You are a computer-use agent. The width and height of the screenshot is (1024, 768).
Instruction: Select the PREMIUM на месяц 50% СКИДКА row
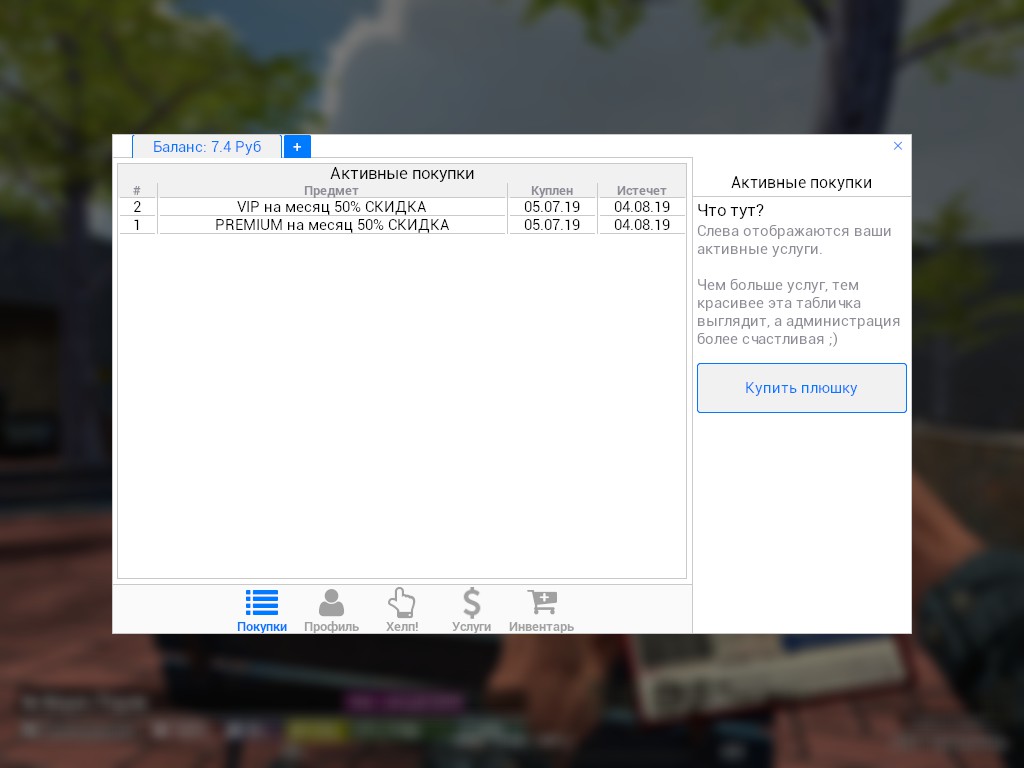pos(332,225)
